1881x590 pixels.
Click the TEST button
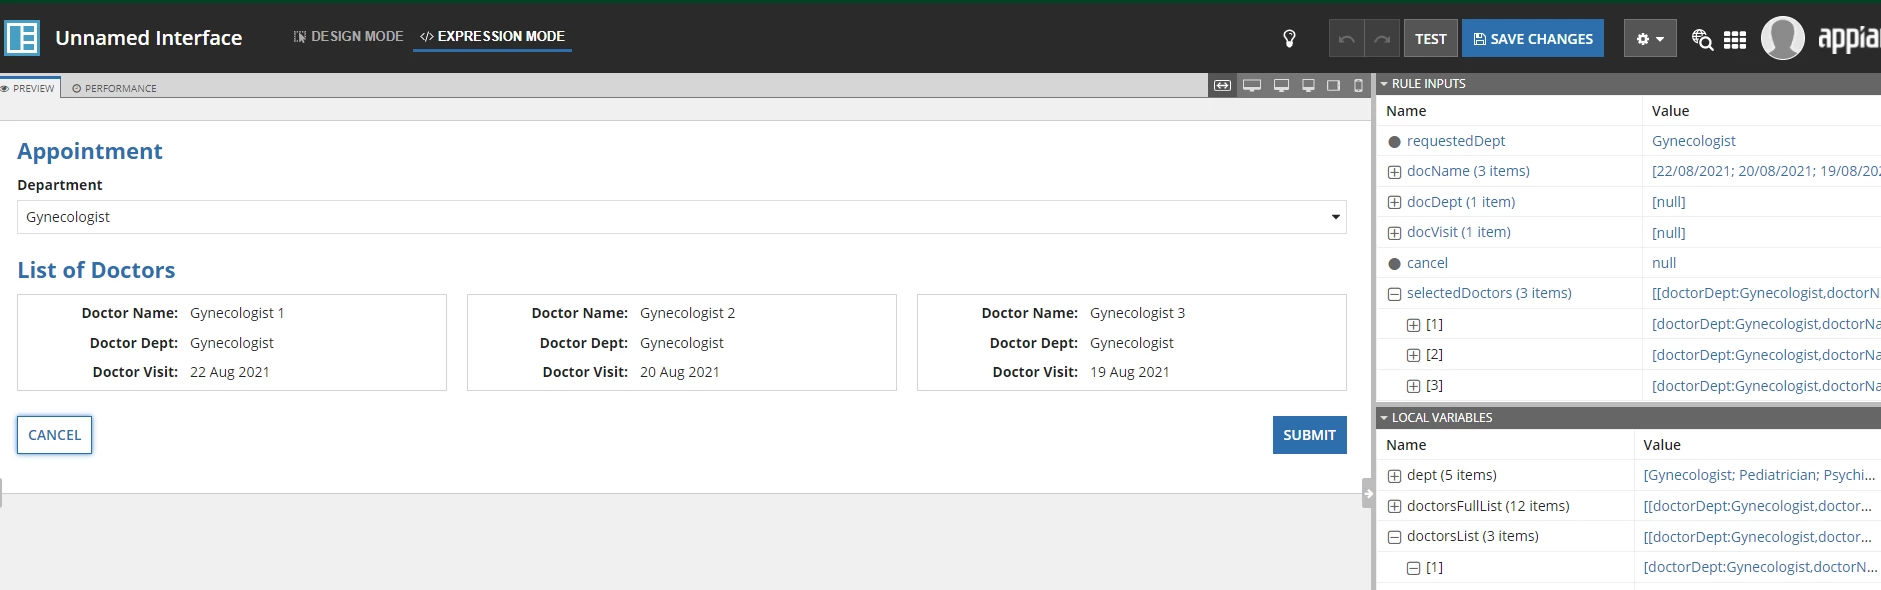[x=1430, y=39]
